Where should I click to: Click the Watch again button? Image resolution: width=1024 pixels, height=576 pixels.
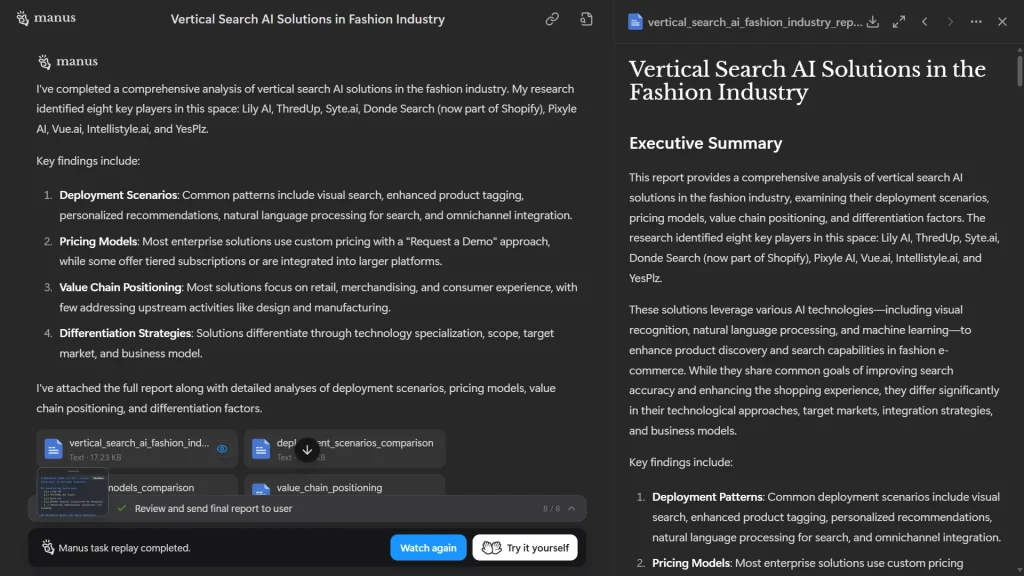[x=428, y=547]
